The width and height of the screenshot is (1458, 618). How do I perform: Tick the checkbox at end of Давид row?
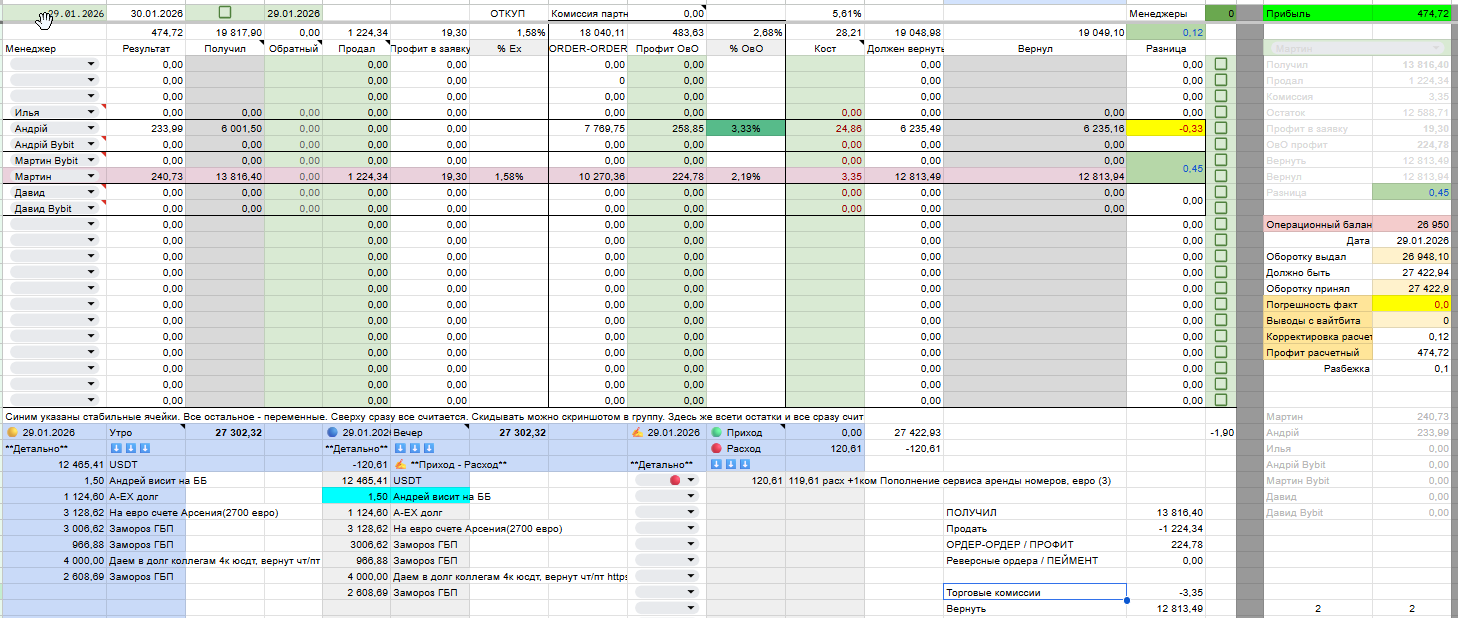pyautogui.click(x=1221, y=192)
